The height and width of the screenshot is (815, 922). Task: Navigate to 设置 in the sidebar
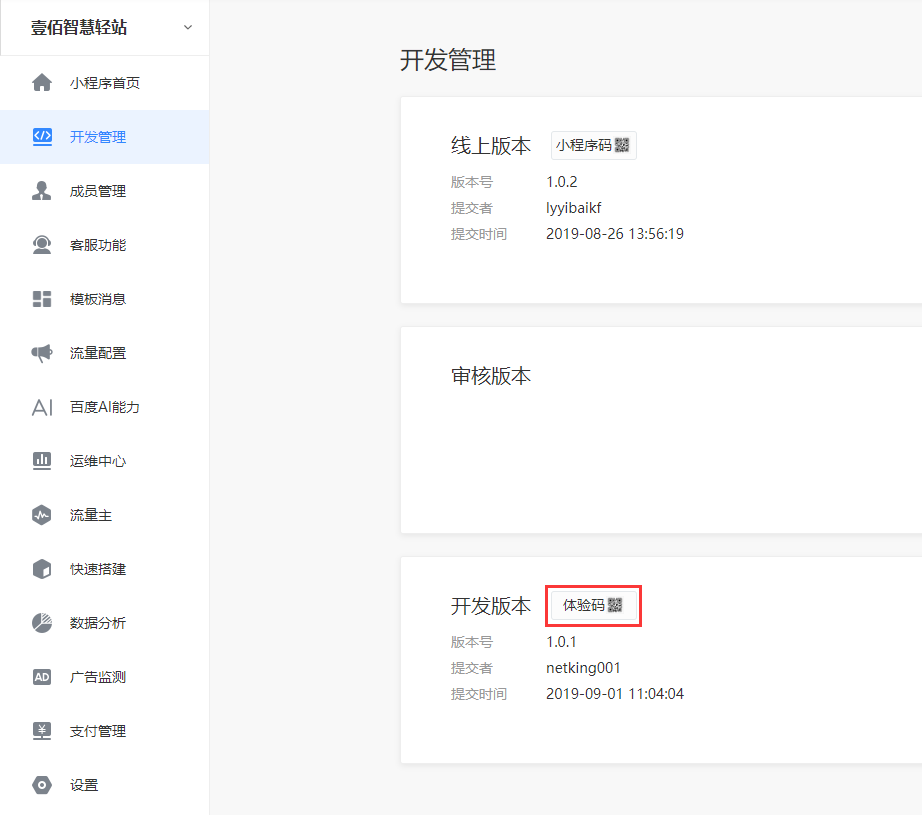(x=84, y=785)
